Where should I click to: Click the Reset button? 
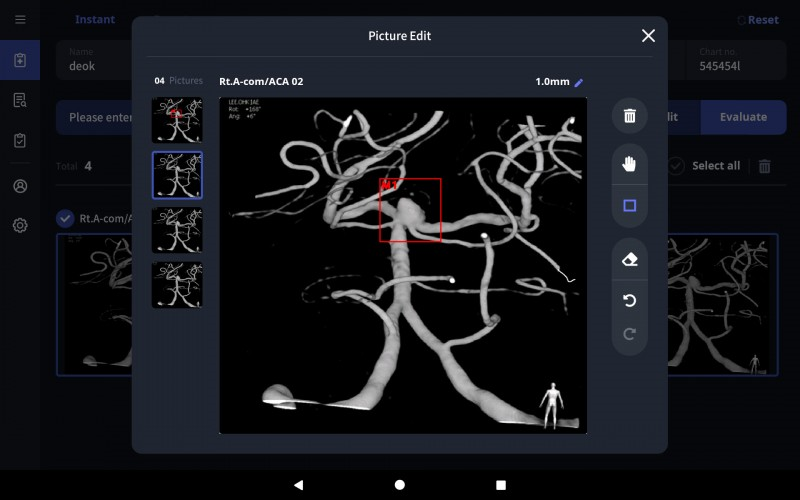tap(757, 20)
